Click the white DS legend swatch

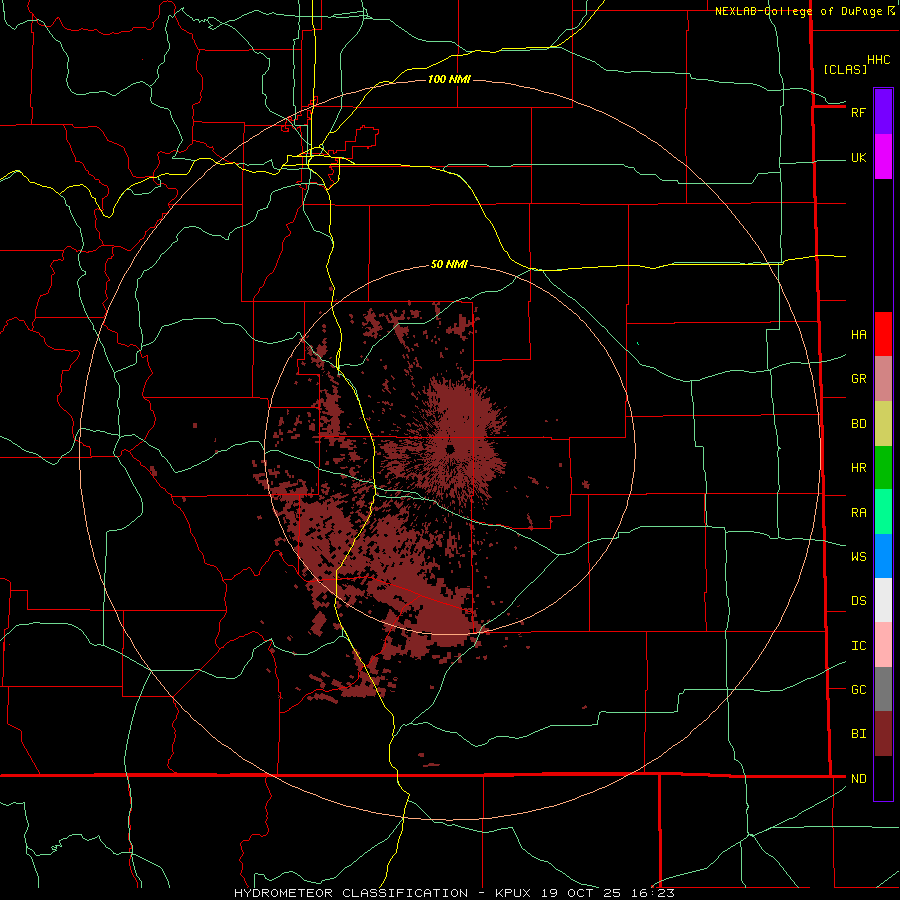click(883, 600)
